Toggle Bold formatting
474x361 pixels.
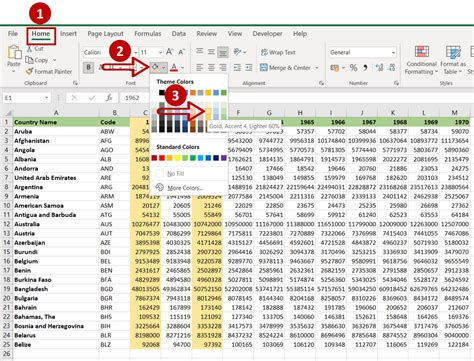point(88,68)
